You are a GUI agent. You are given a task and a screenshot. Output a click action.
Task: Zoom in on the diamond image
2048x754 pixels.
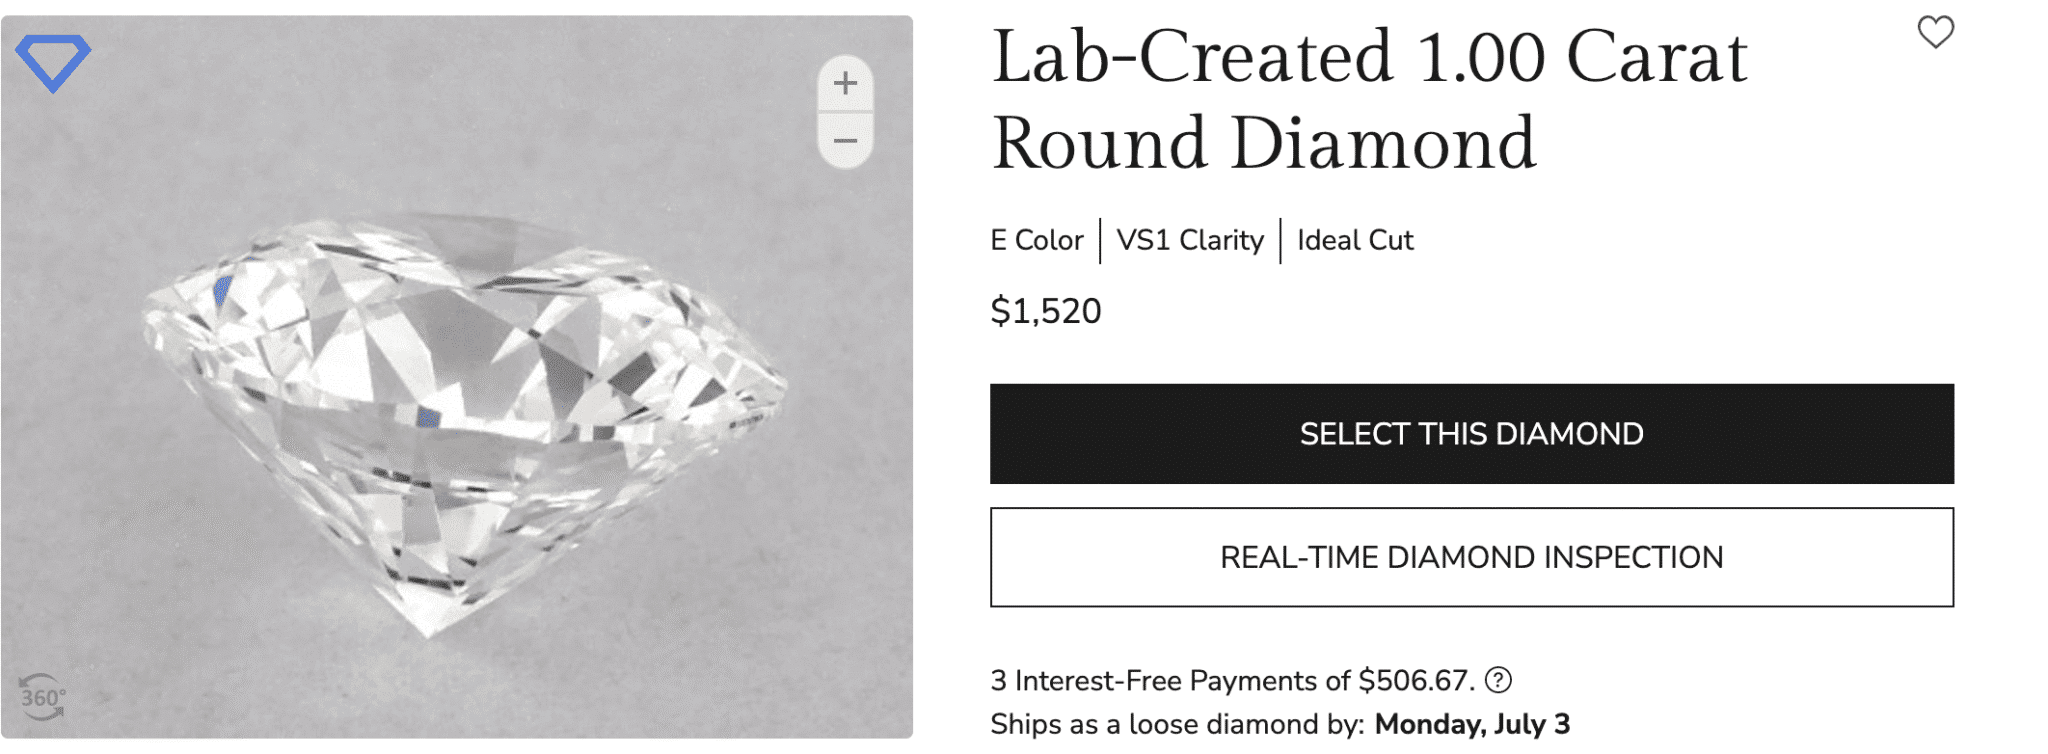(x=845, y=83)
